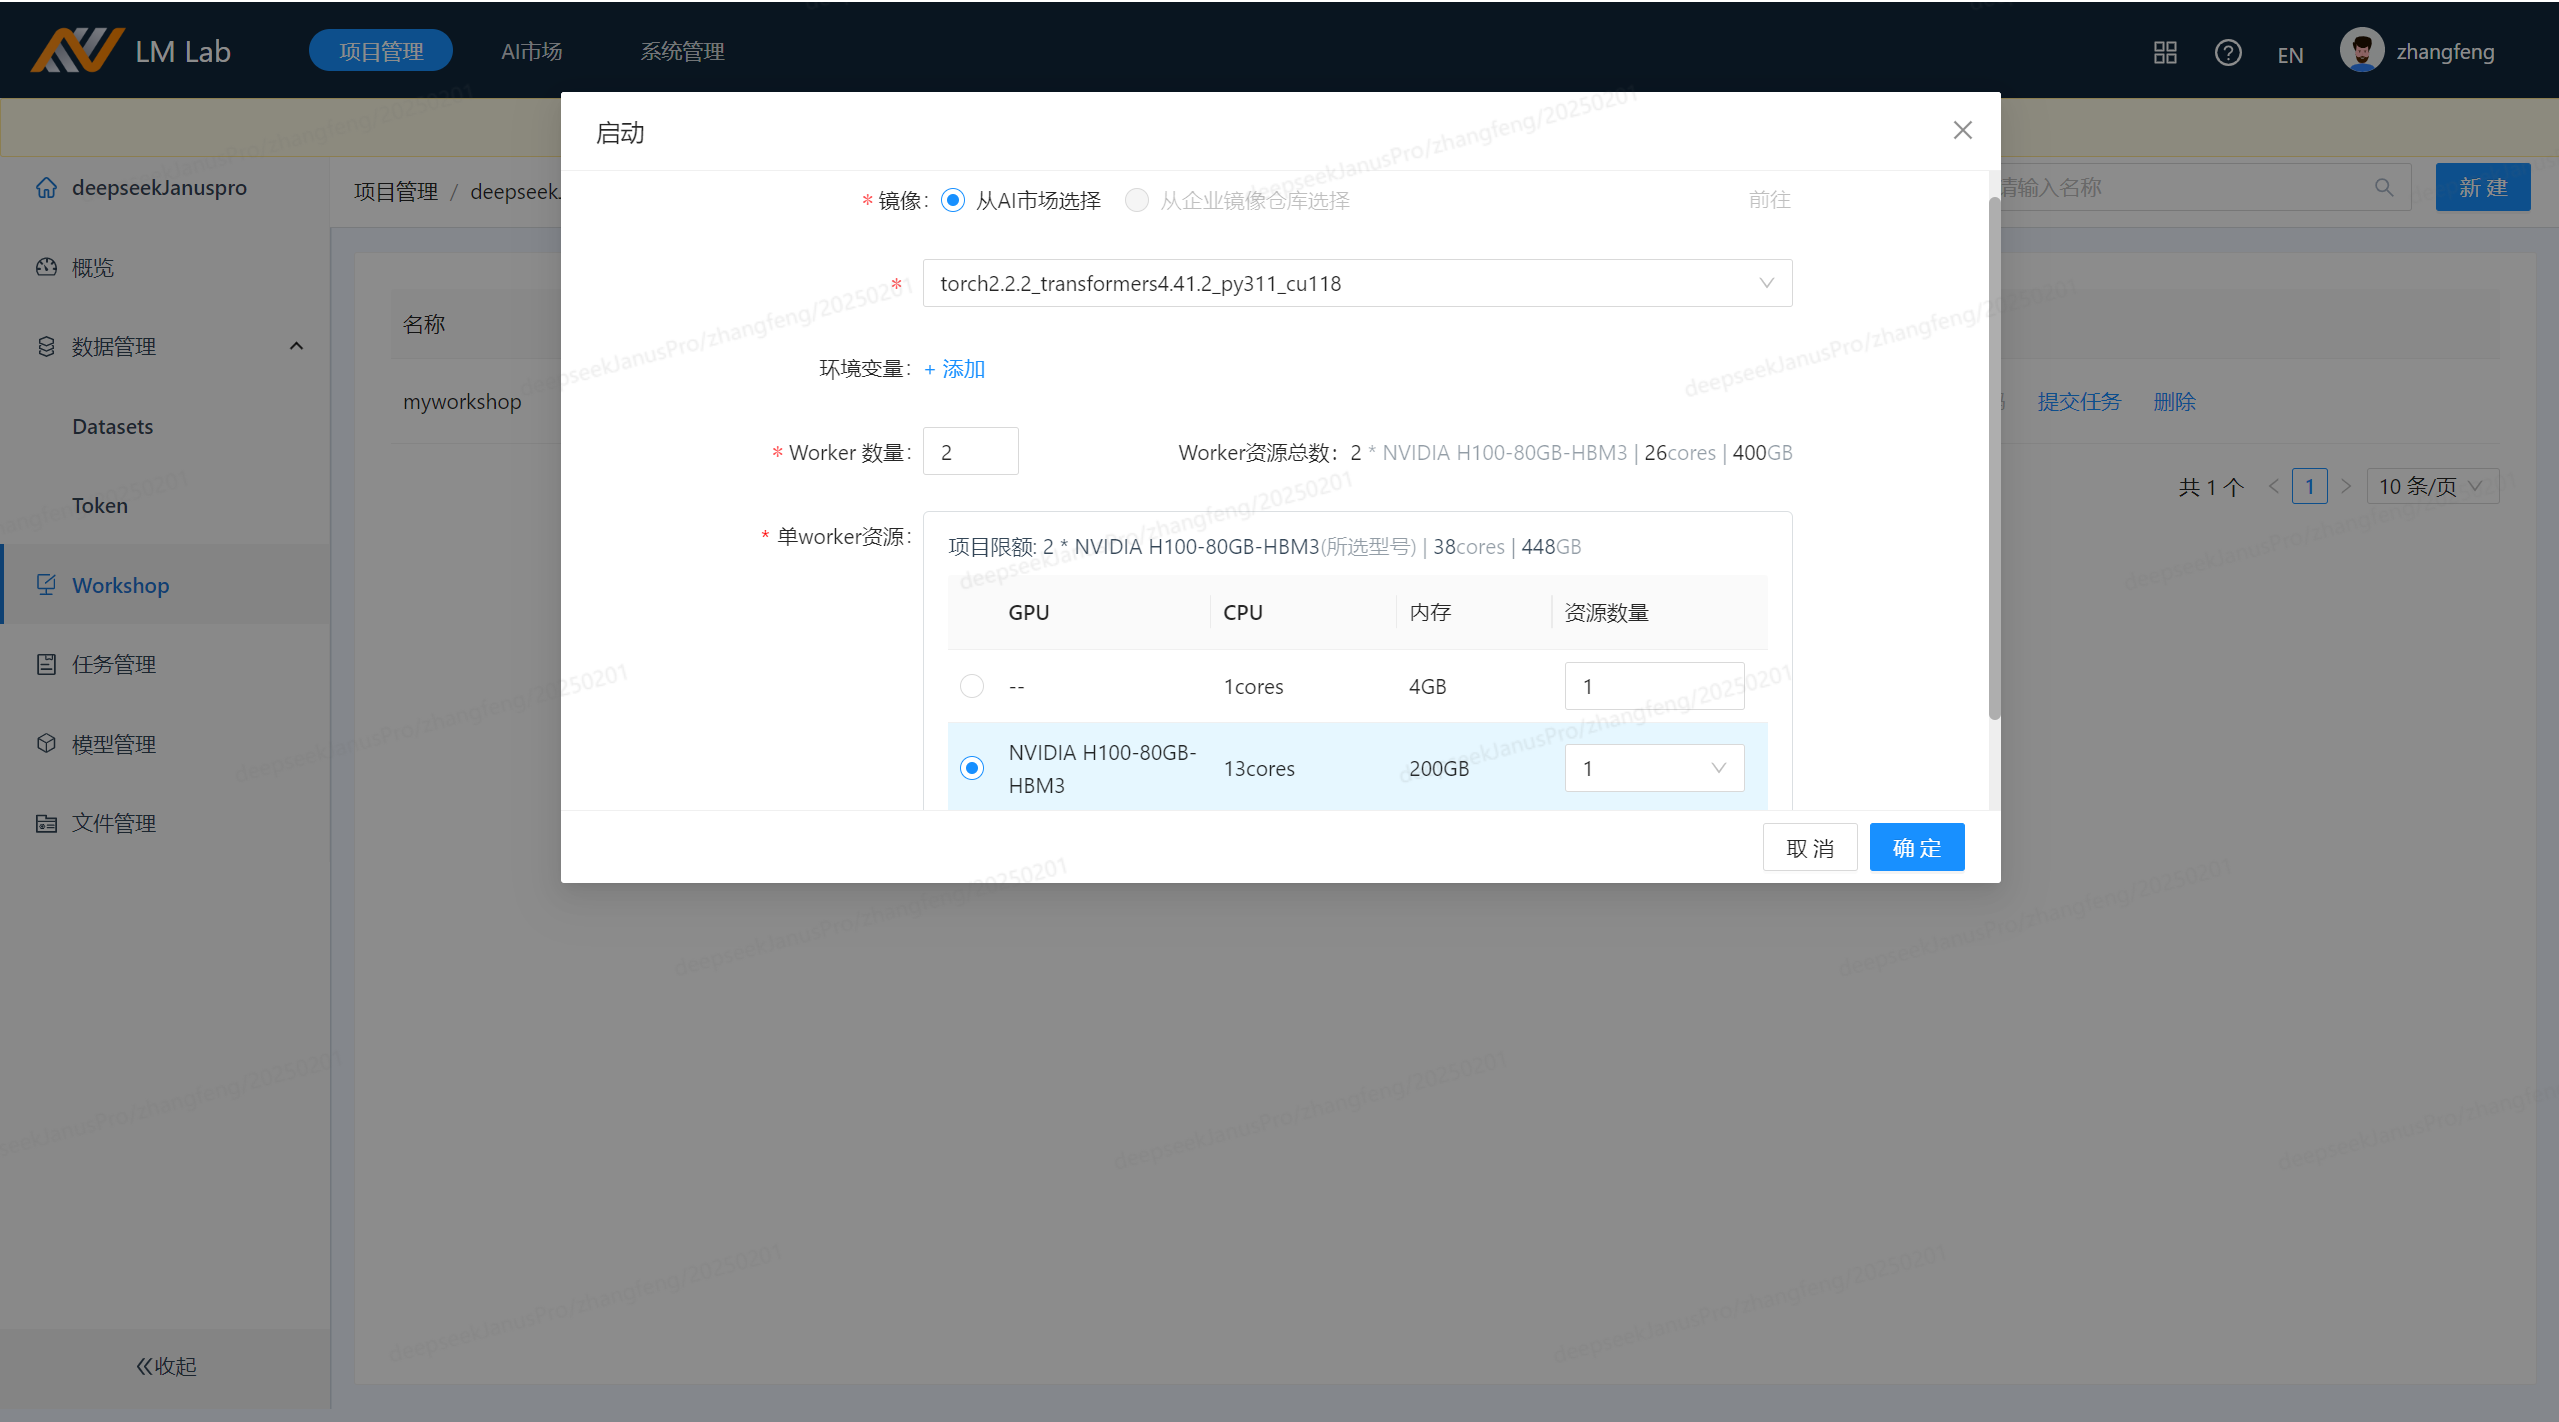Click the + 添加 environment variable link

pyautogui.click(x=955, y=369)
